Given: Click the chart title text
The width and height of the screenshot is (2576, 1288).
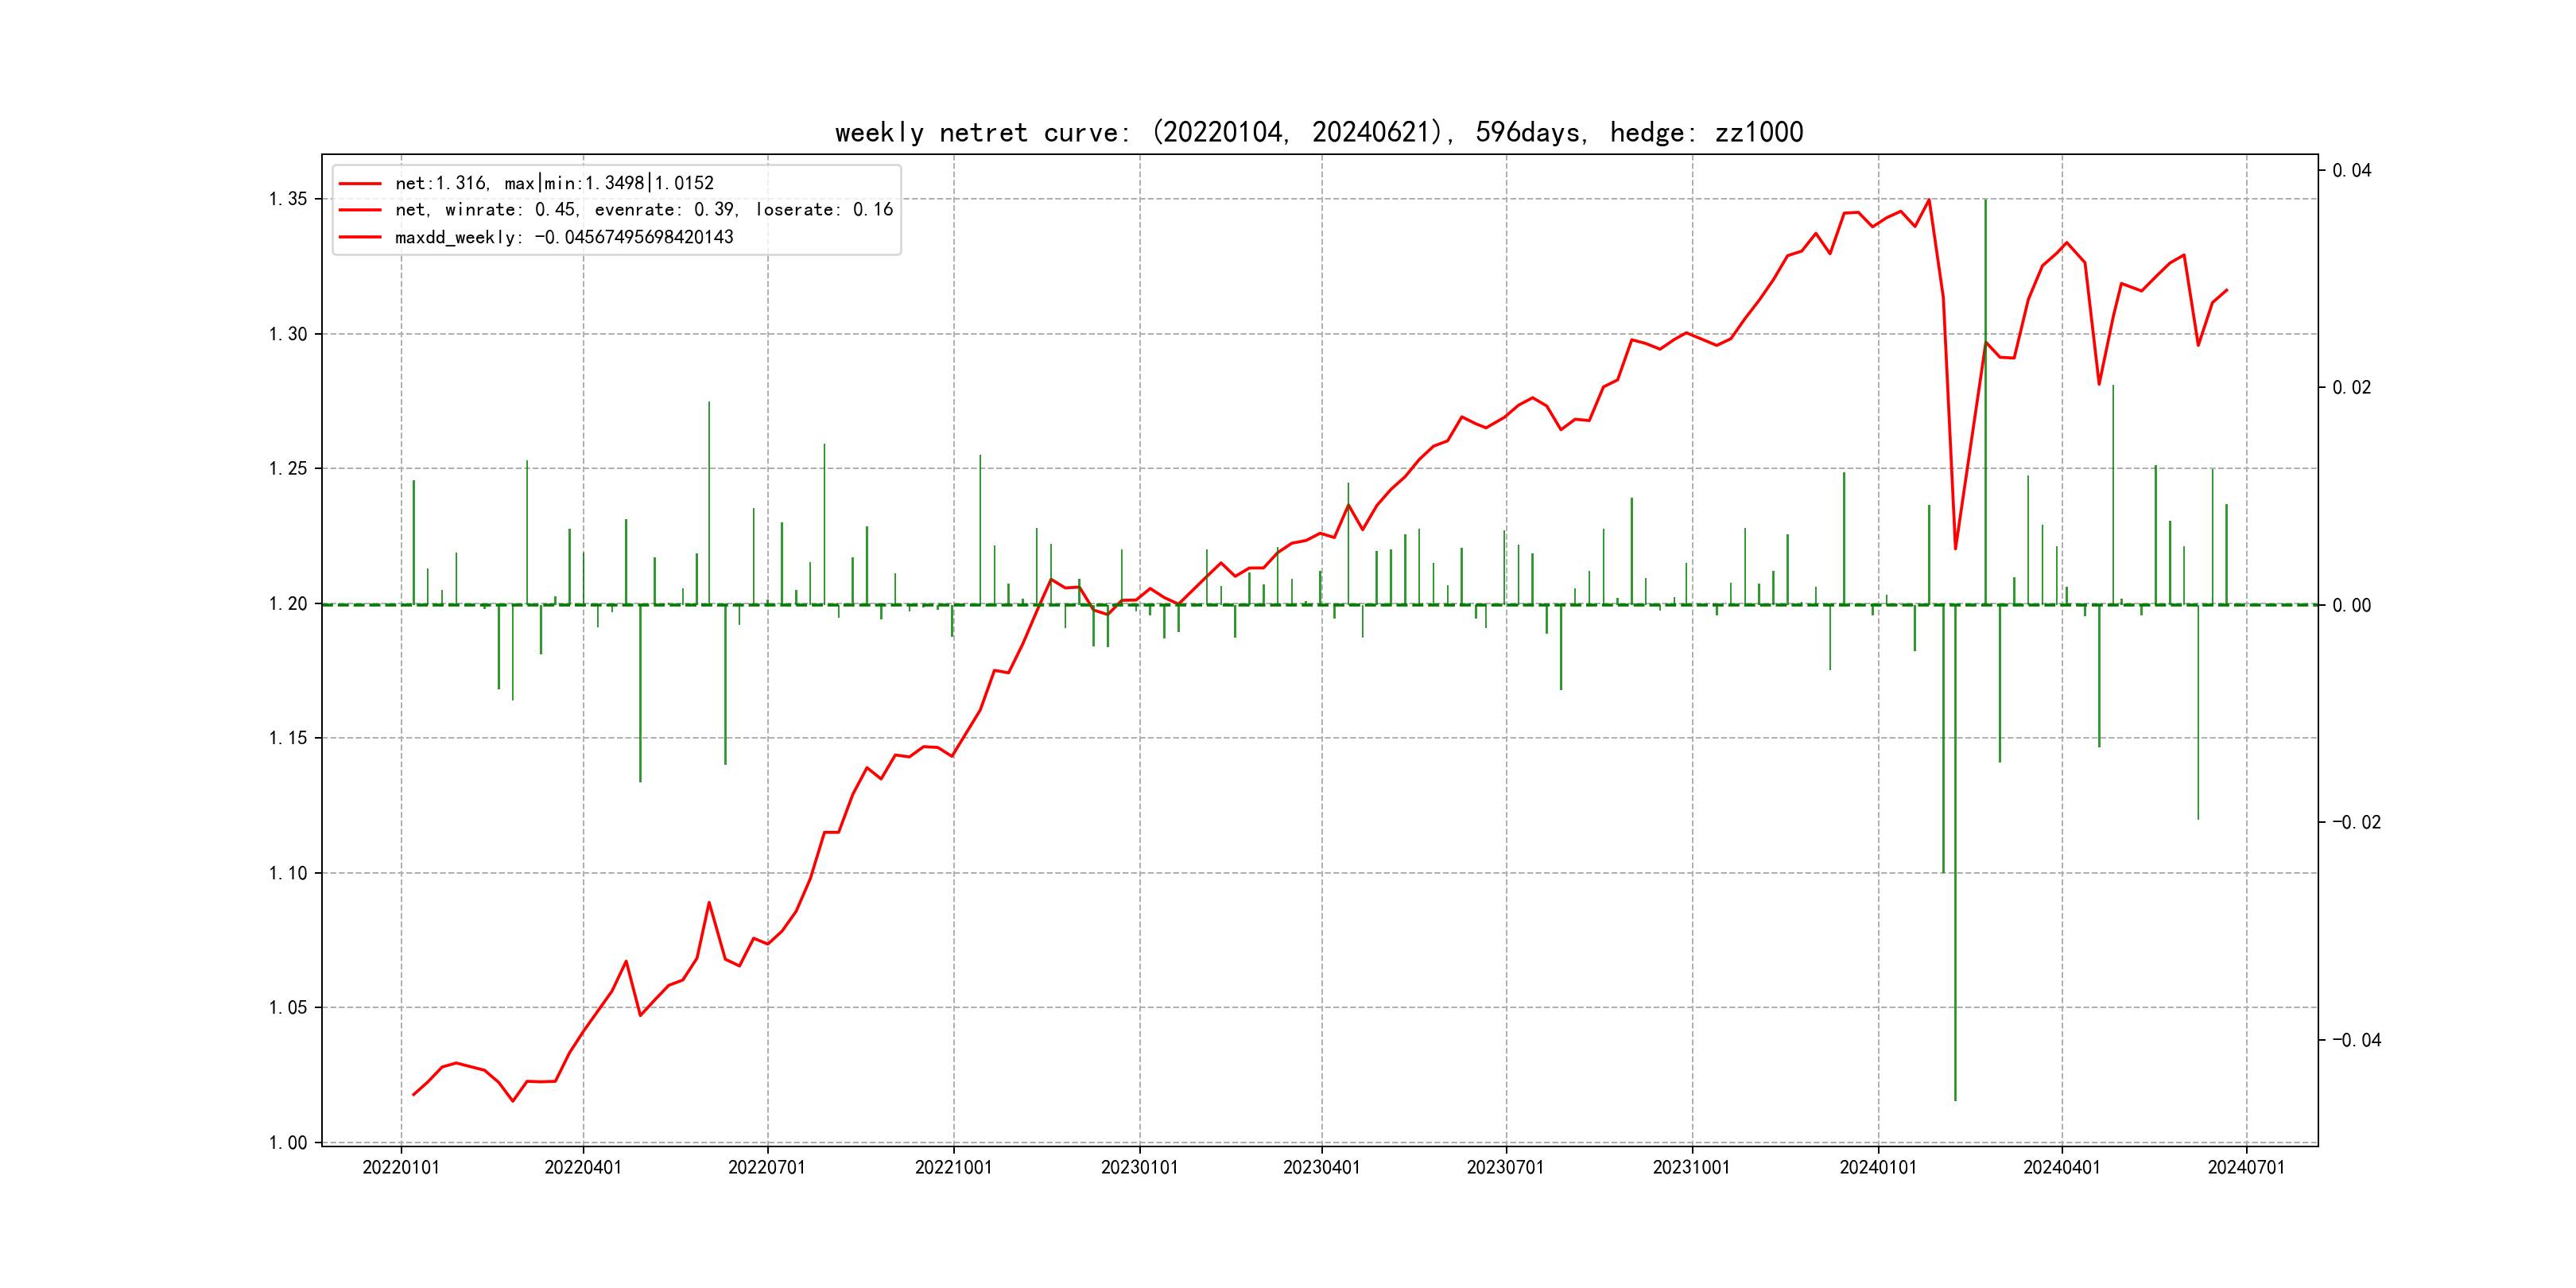Looking at the screenshot, I should (x=1318, y=133).
